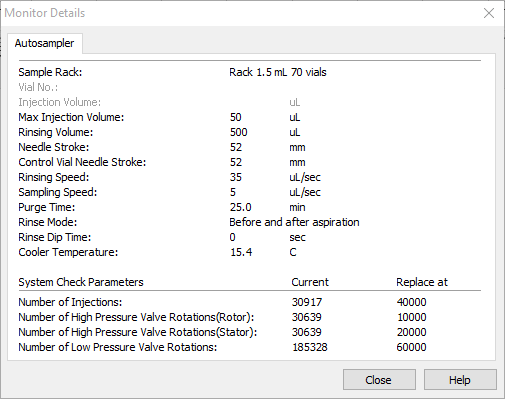Screen dimensions: 505x399
Task: Click the Rinsing Speed value 35
Action: [236, 177]
